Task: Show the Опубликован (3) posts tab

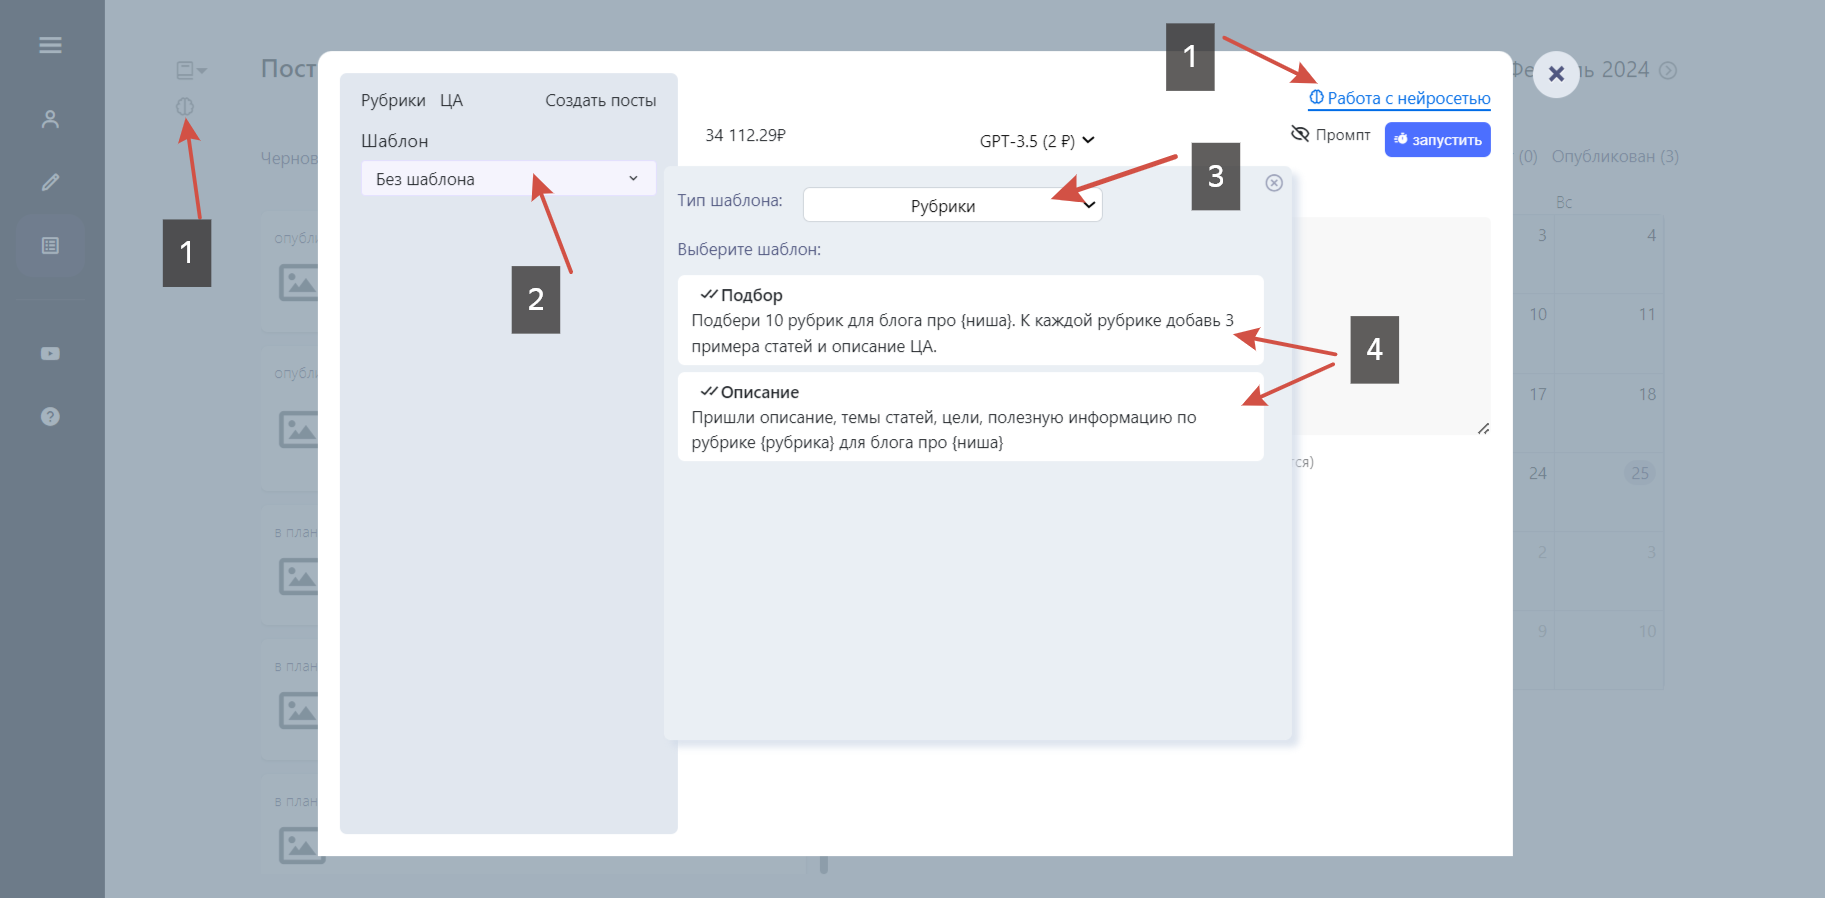Action: pyautogui.click(x=1615, y=157)
